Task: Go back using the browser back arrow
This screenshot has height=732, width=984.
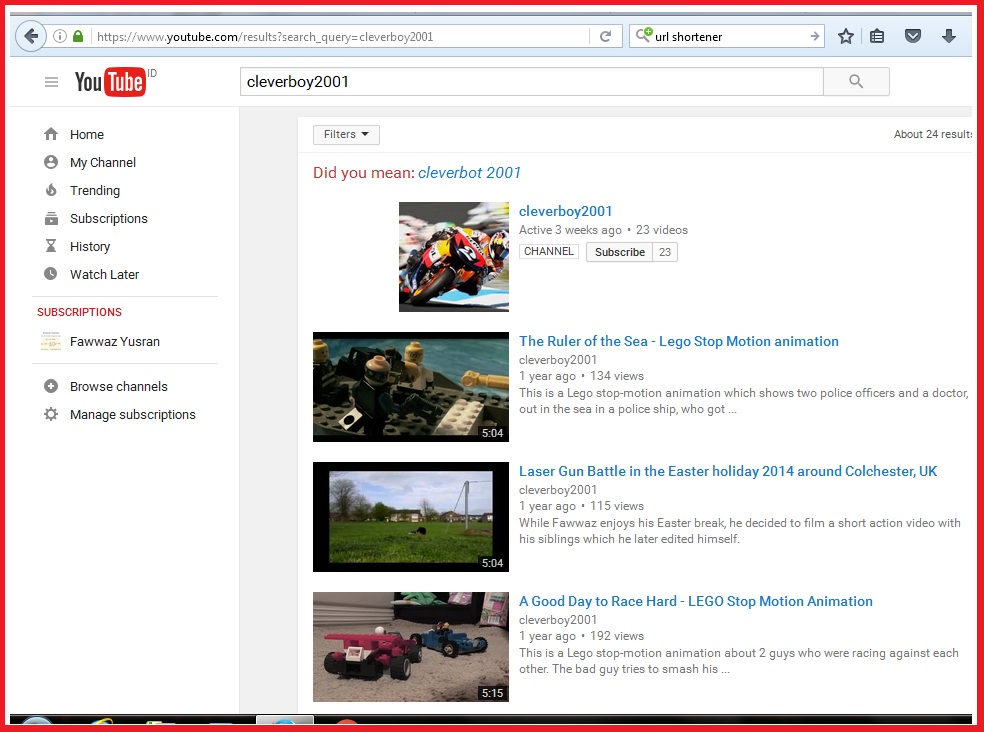Action: [x=30, y=36]
